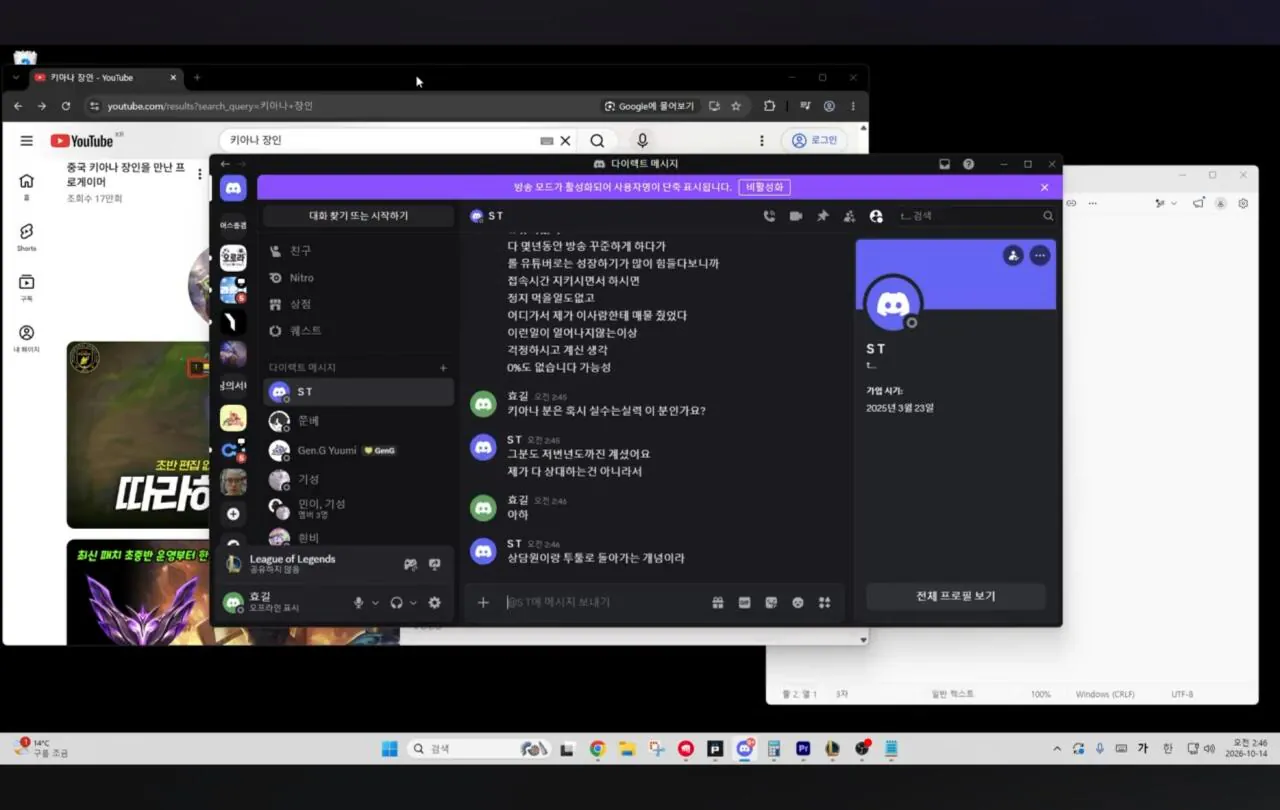Open the 퀘스트 menu item
The image size is (1280, 810).
coord(359,330)
